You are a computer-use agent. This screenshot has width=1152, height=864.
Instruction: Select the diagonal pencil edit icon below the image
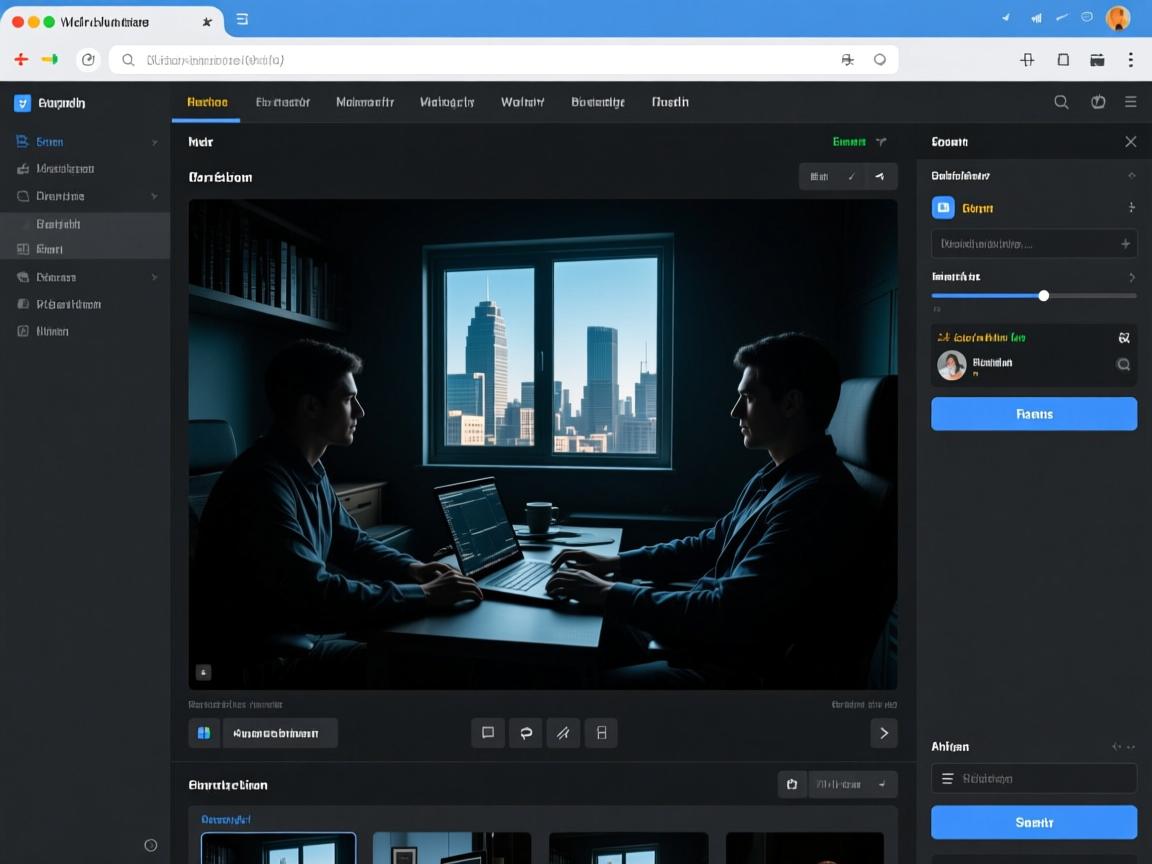pos(563,733)
